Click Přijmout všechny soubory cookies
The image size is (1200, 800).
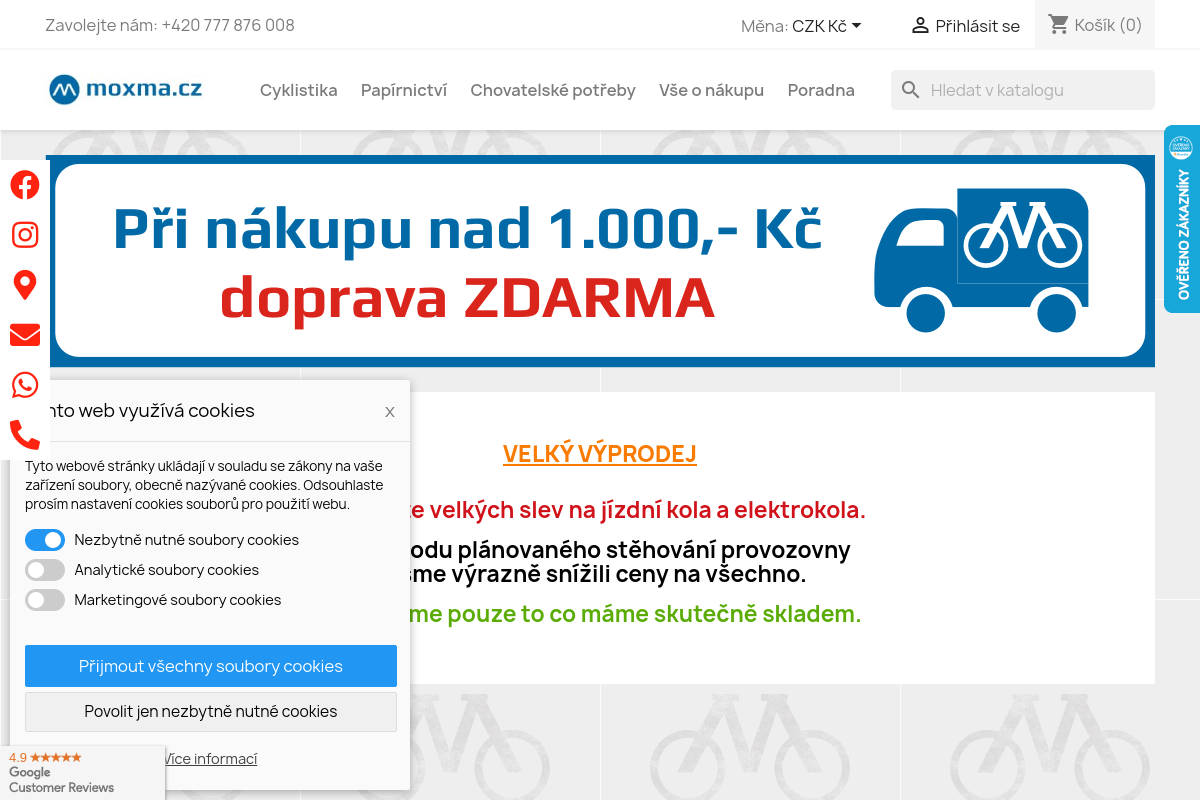coord(210,665)
